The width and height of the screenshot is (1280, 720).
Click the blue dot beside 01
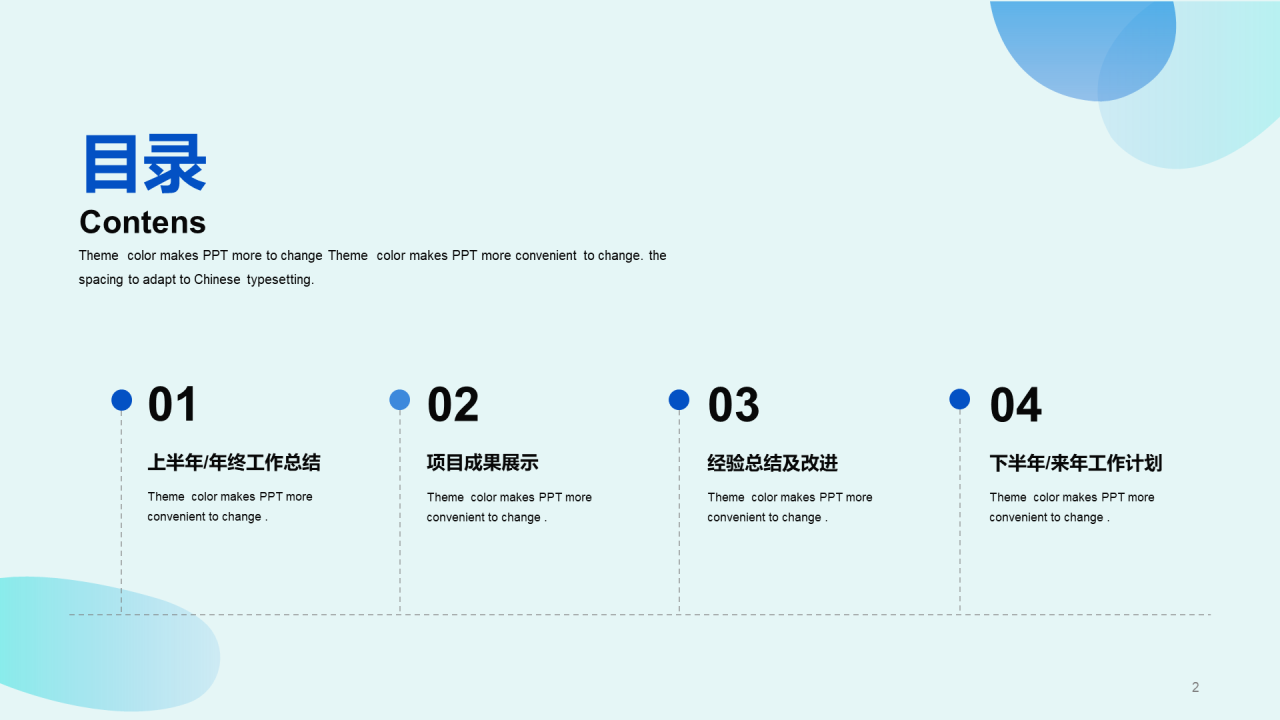pyautogui.click(x=121, y=400)
